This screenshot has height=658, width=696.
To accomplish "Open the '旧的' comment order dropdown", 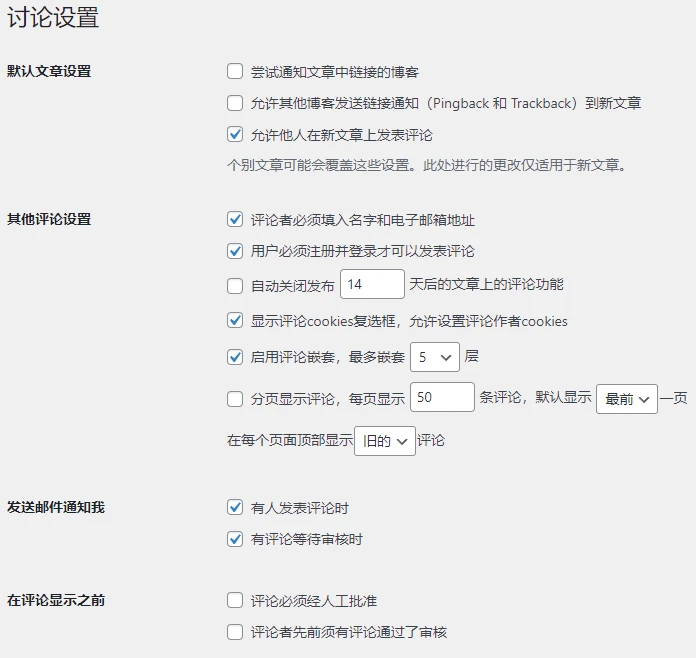I will 385,441.
